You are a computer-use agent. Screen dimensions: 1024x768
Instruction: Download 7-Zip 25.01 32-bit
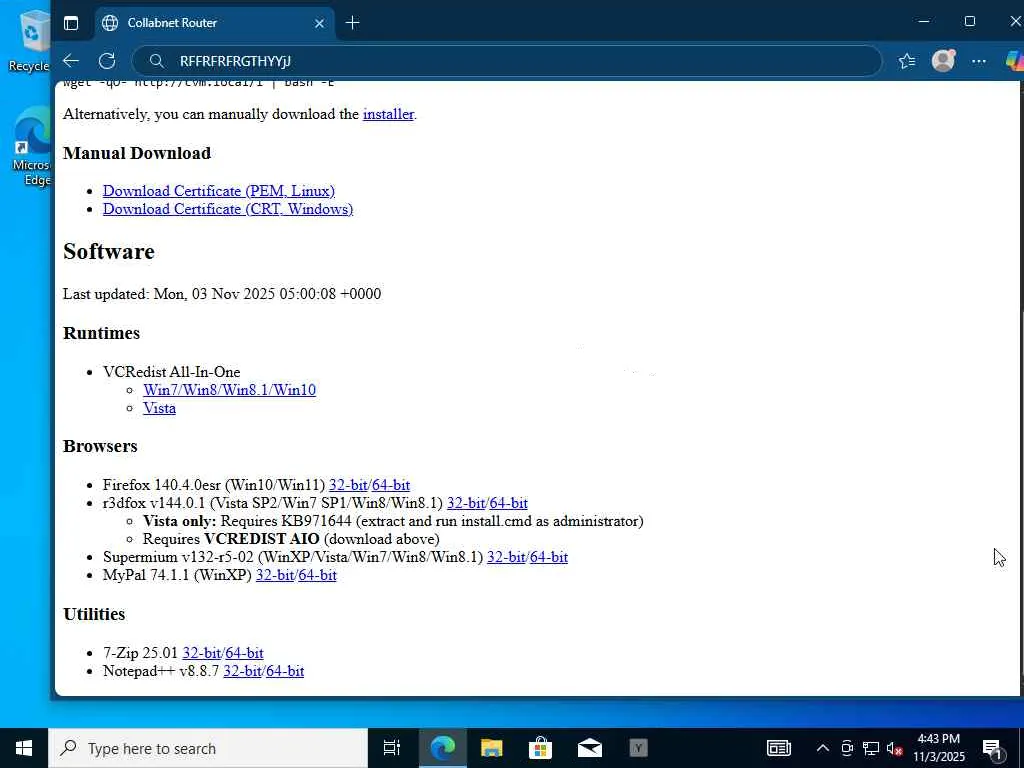click(x=202, y=653)
